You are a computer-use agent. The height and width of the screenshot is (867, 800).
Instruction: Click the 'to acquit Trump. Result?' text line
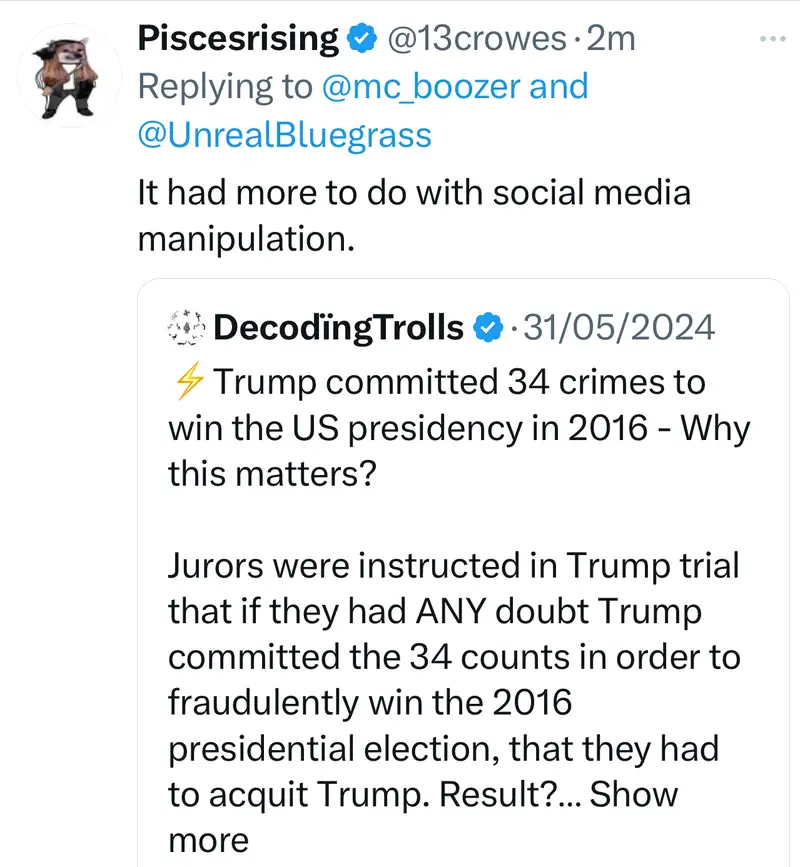[x=373, y=795]
